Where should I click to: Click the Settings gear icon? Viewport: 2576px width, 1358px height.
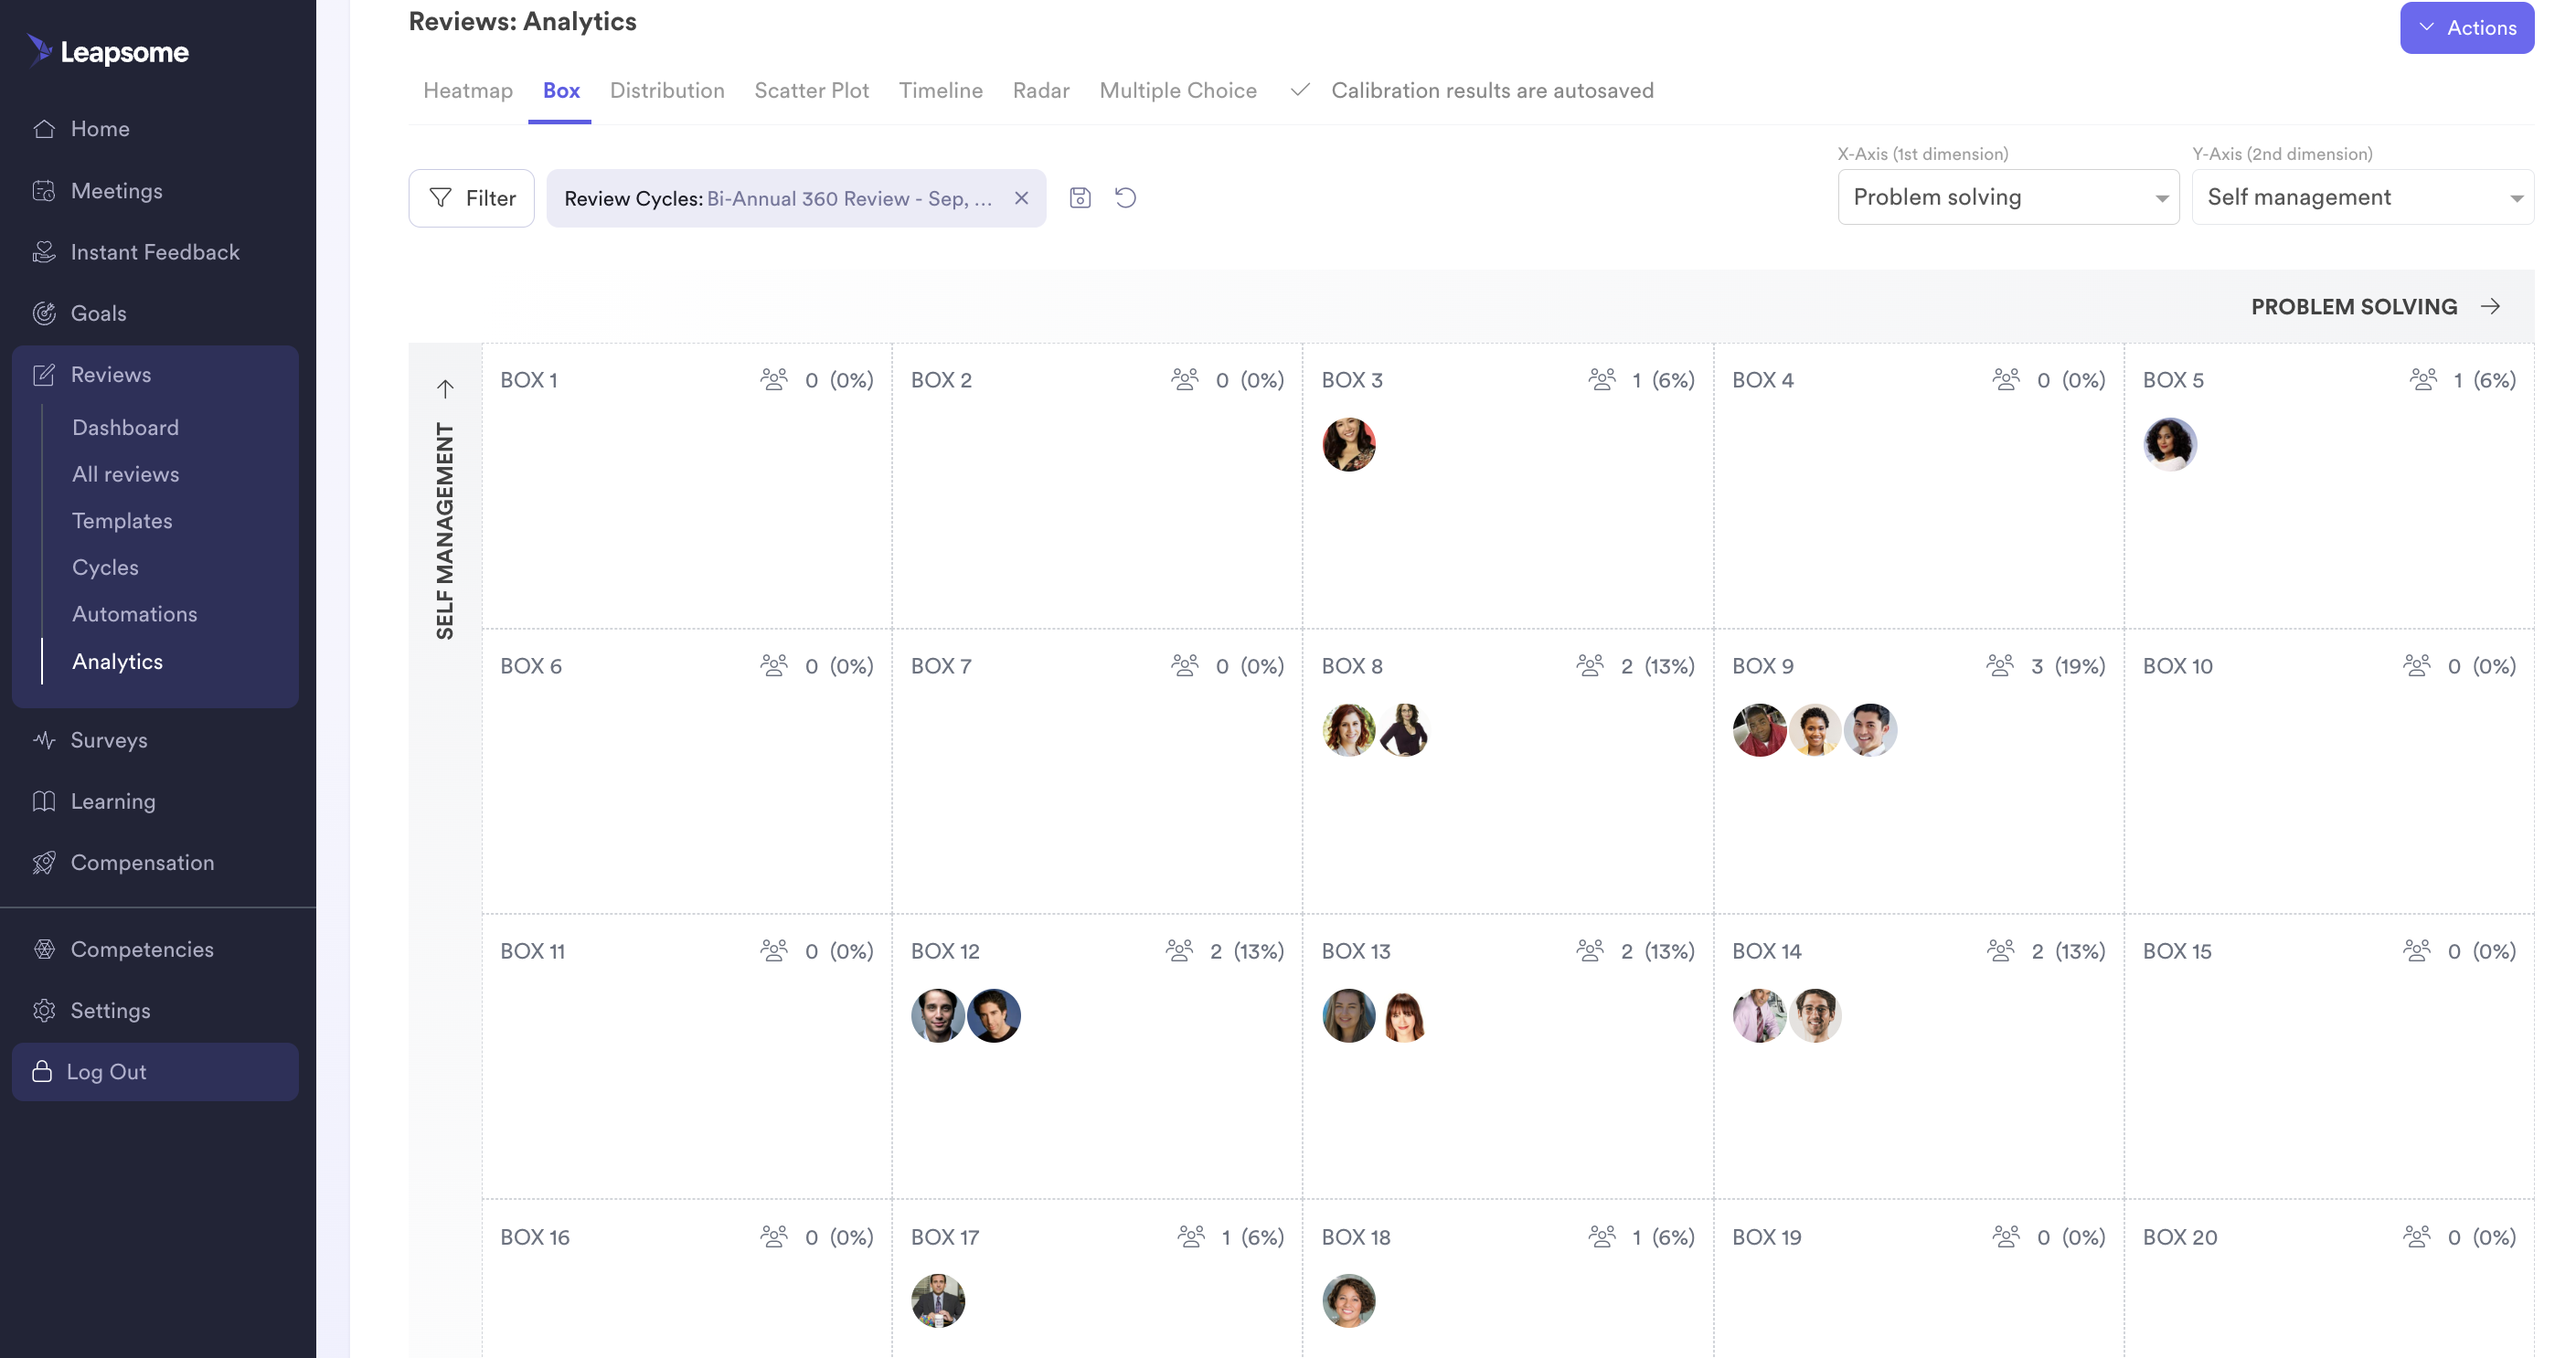point(44,1010)
